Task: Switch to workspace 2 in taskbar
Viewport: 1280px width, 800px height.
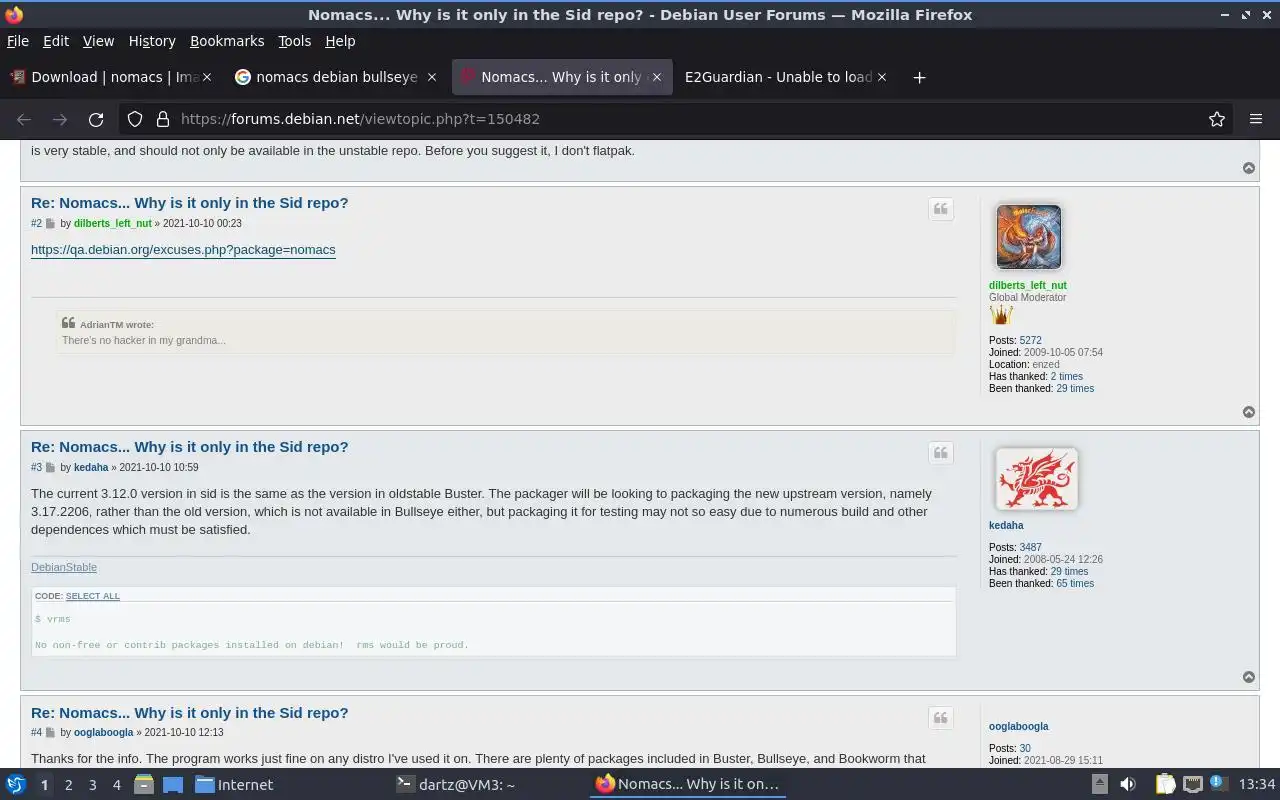Action: tap(69, 785)
